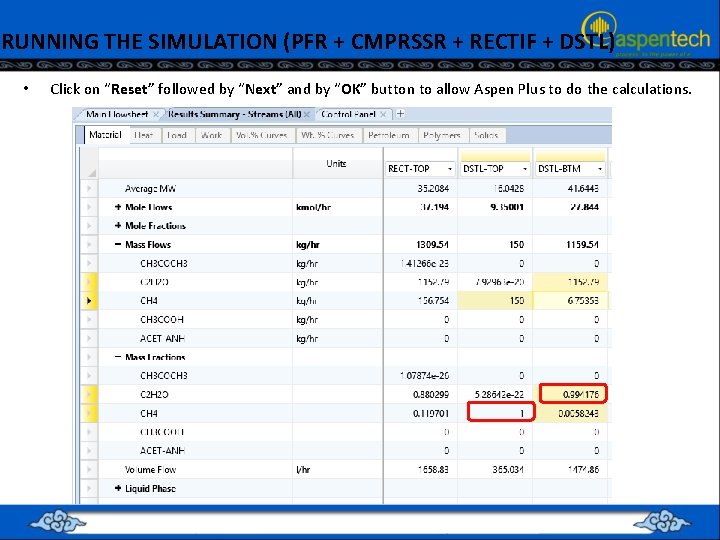Image resolution: width=720 pixels, height=540 pixels.
Task: Click kmol/hr unit of Mole Flows row
Action: [x=314, y=207]
